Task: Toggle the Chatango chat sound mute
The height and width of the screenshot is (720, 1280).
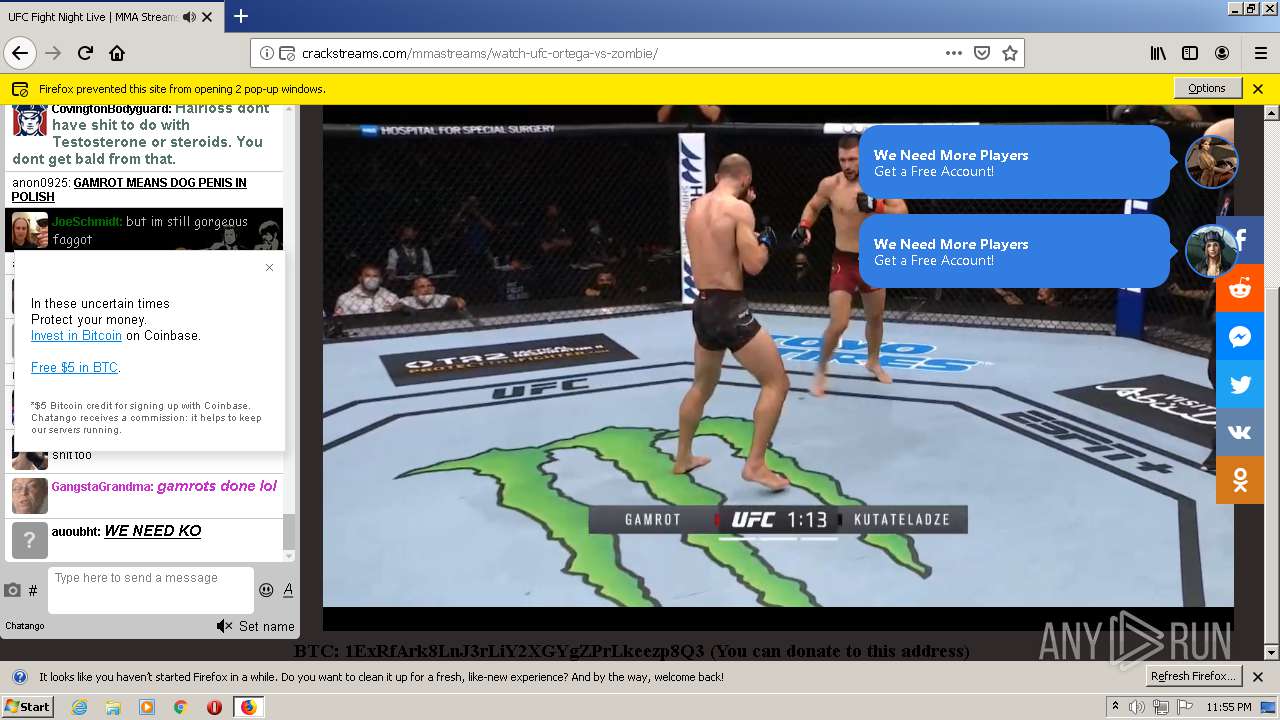Action: [x=224, y=626]
